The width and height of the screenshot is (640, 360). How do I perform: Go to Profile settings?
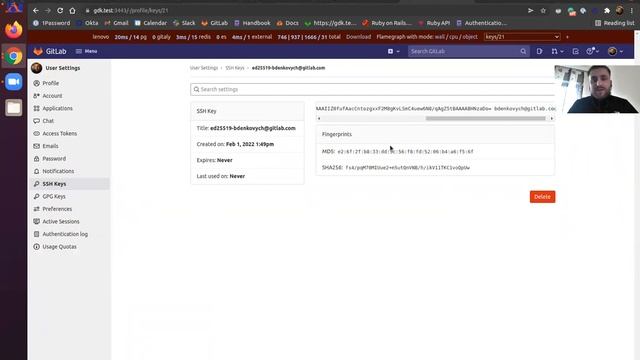(51, 83)
